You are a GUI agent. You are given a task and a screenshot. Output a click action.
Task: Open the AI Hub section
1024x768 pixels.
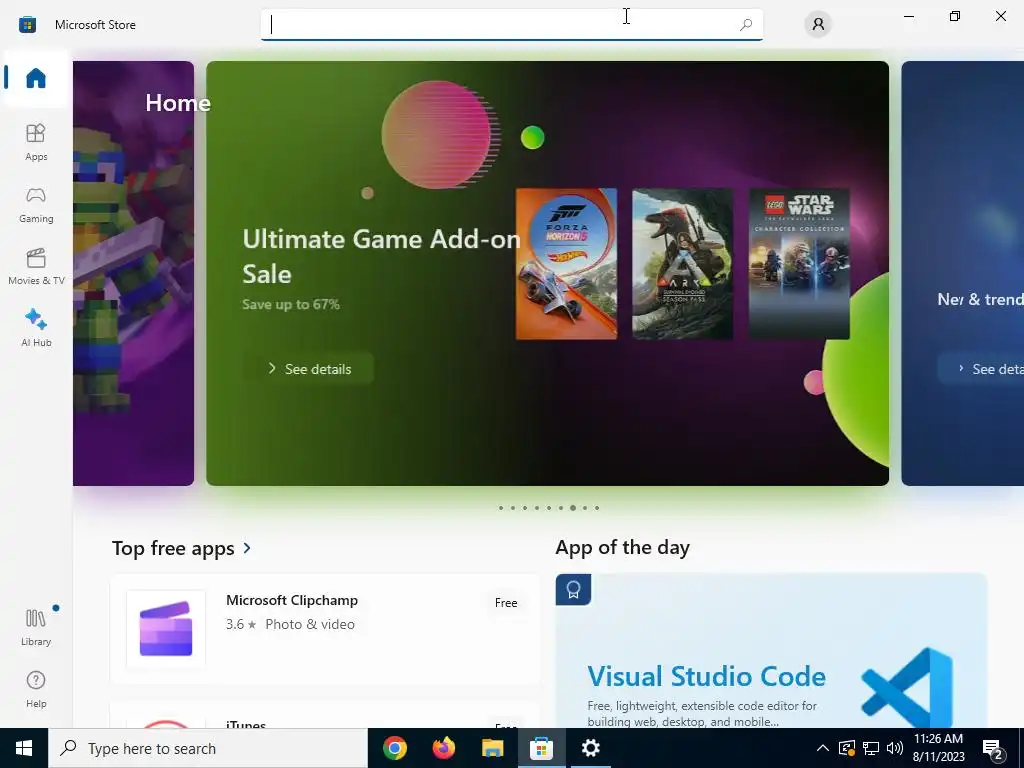[36, 328]
